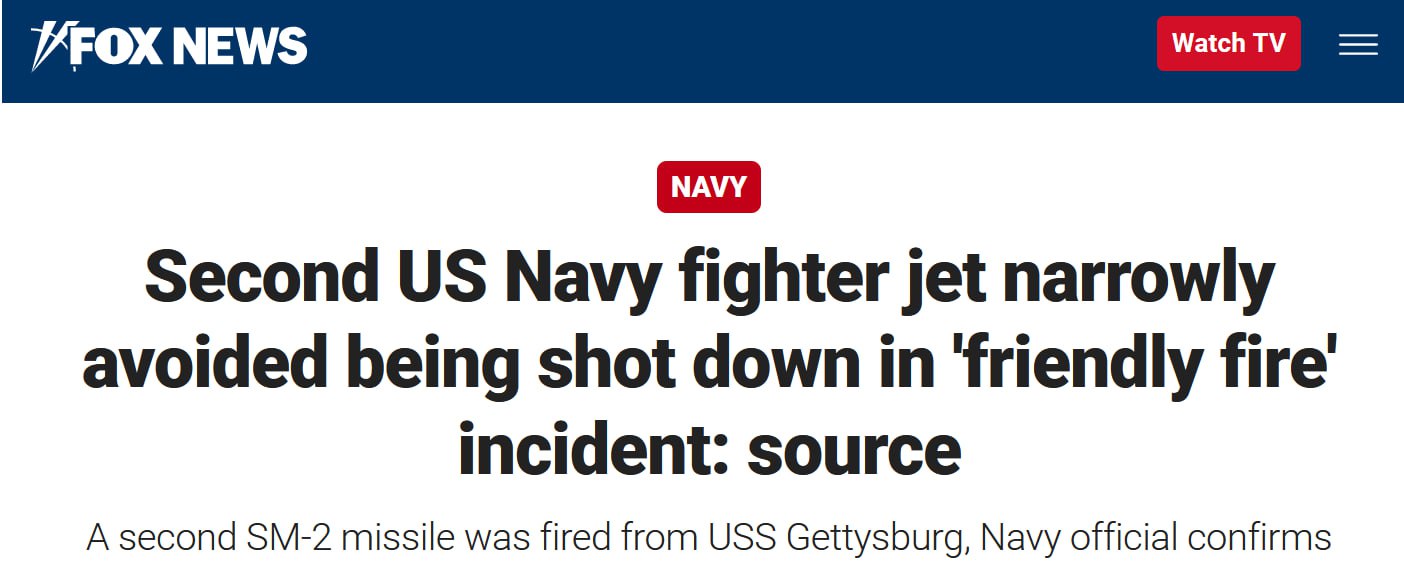Open the NAVY category tag
Screen dimensions: 1404x576
(x=708, y=187)
